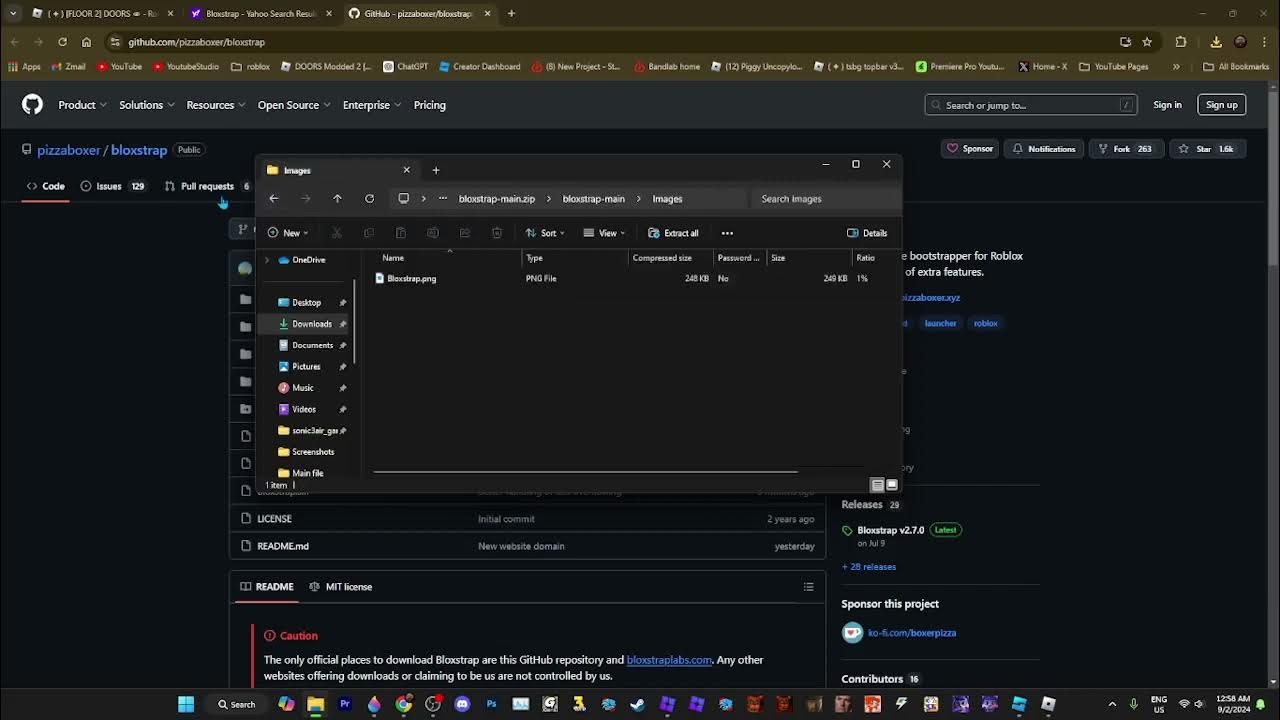The image size is (1280, 720).
Task: Open bloxstraplabs.com link in README
Action: (x=669, y=660)
